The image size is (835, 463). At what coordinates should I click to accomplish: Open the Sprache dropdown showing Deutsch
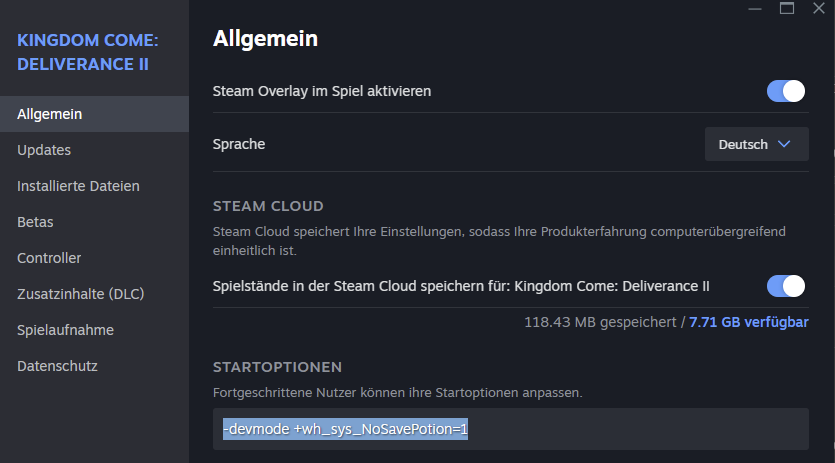[756, 144]
